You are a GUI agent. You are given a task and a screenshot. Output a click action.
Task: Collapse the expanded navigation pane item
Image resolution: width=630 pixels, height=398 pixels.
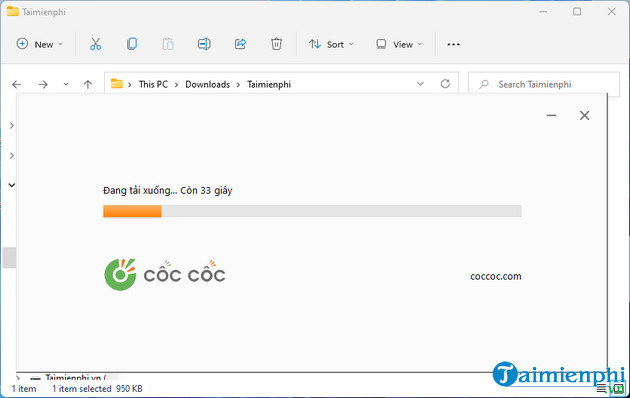pos(12,185)
